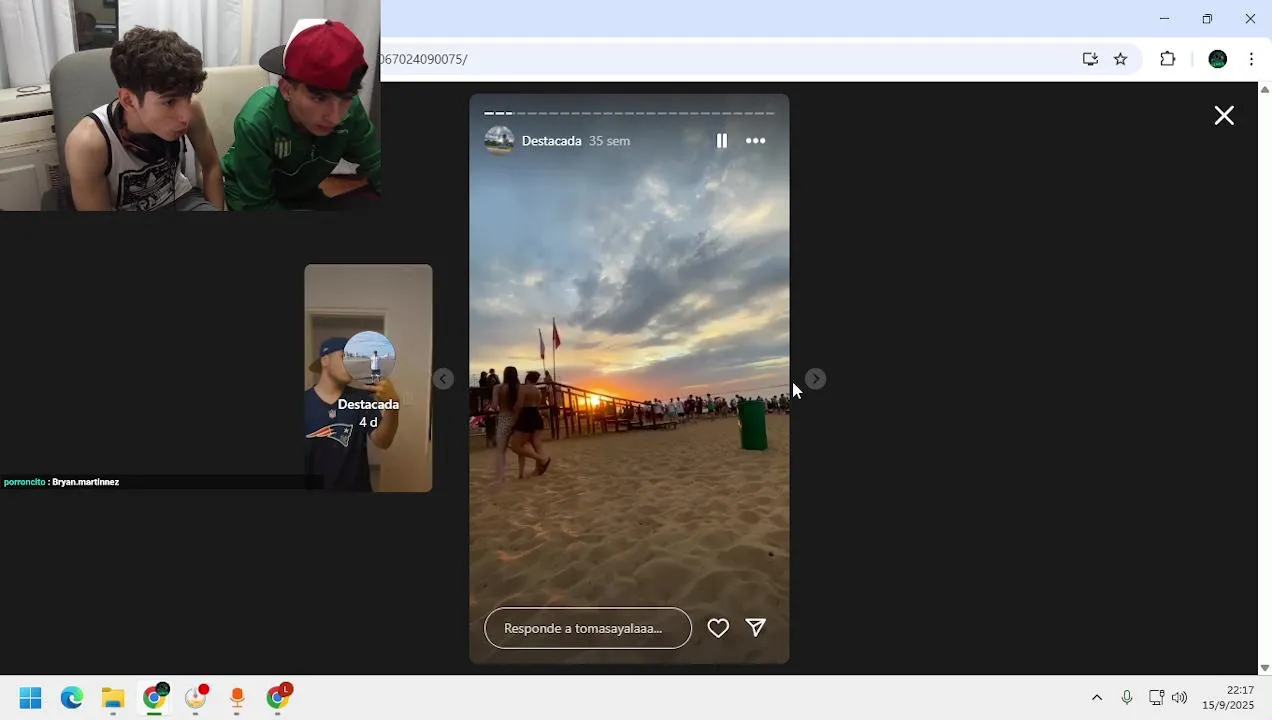Share the story via paper plane icon
1272x720 pixels.
pos(756,628)
